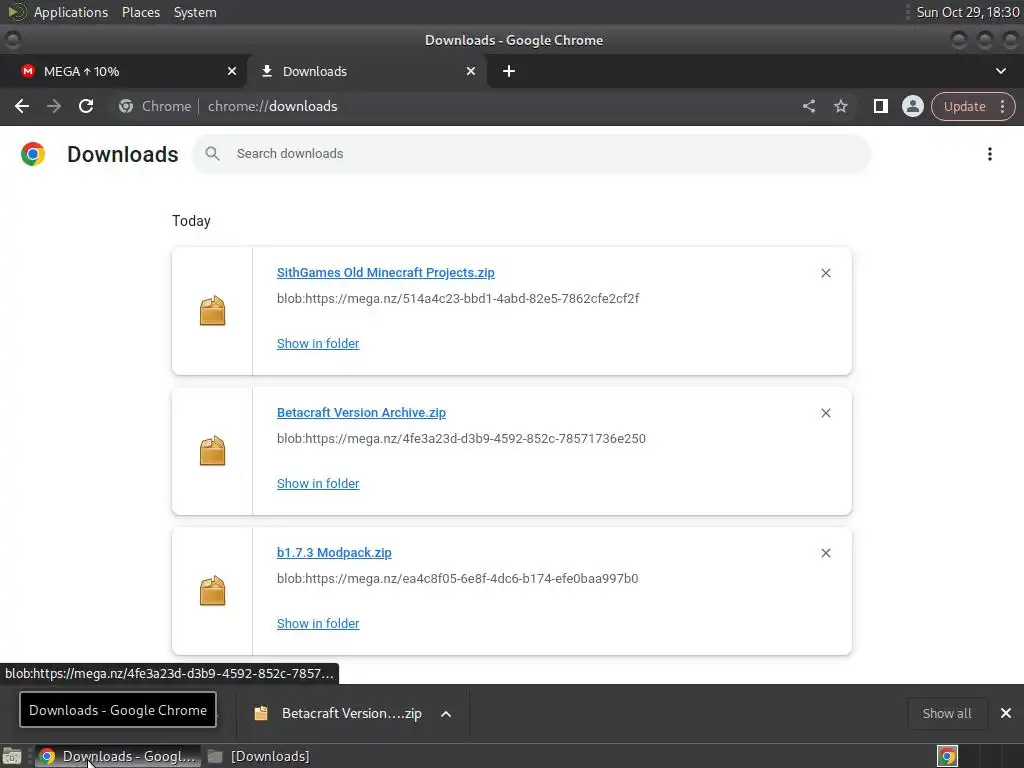The width and height of the screenshot is (1024, 768).
Task: Show SithGames Old Minecraft Projects.zip in folder
Action: click(318, 344)
